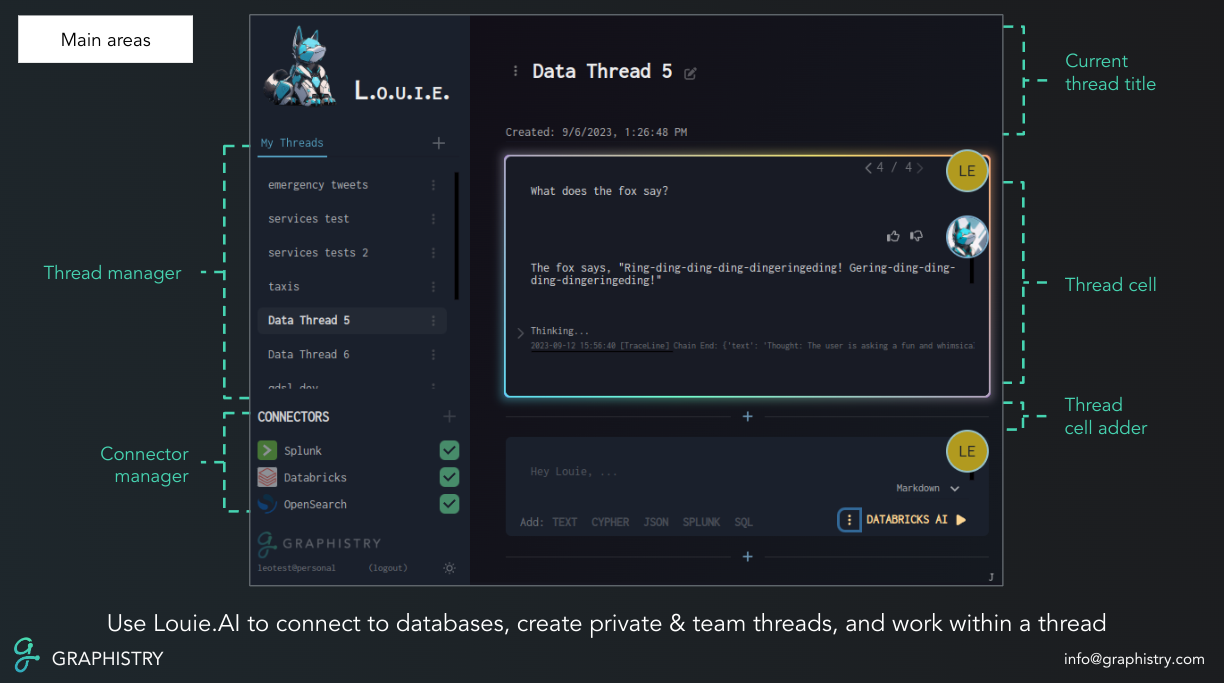
Task: Toggle the Databricks connector checkbox
Action: pyautogui.click(x=450, y=477)
